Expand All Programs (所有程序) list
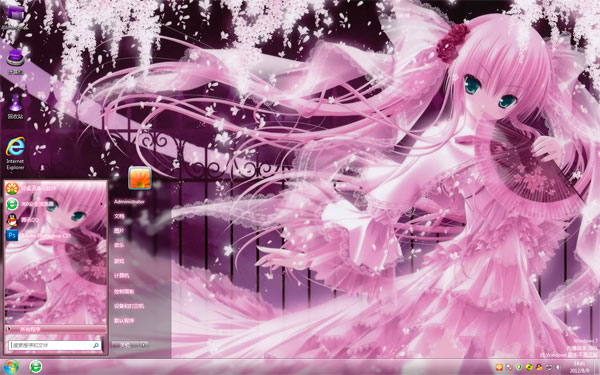 pos(55,329)
